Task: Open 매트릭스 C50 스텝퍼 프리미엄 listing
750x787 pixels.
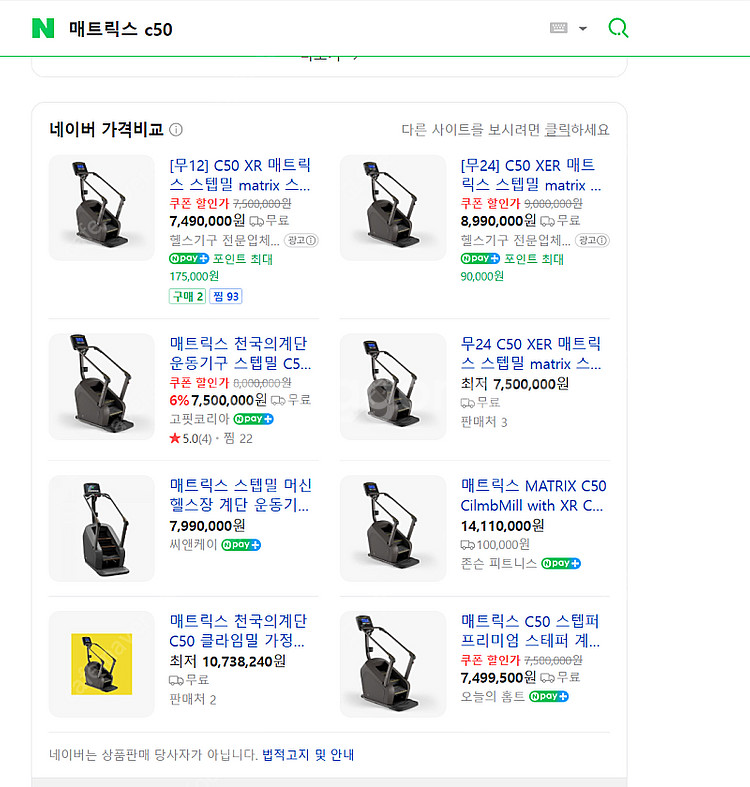Action: coord(530,630)
